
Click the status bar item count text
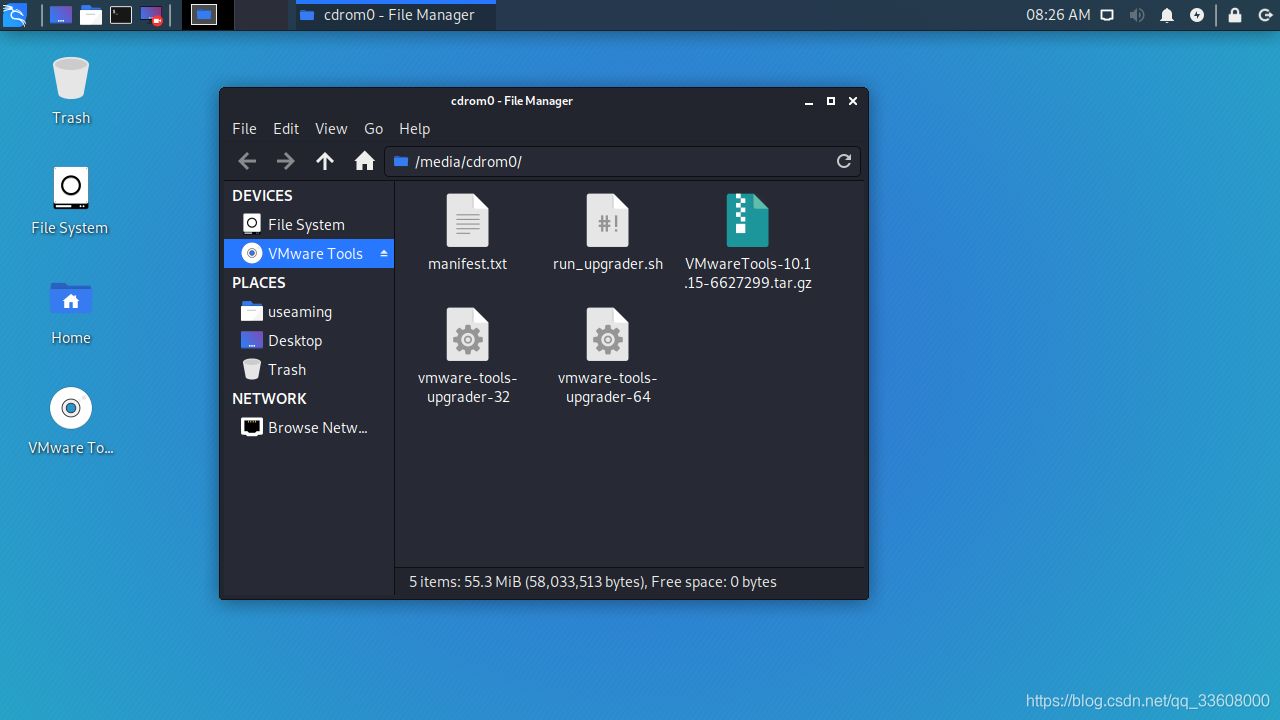pos(593,582)
